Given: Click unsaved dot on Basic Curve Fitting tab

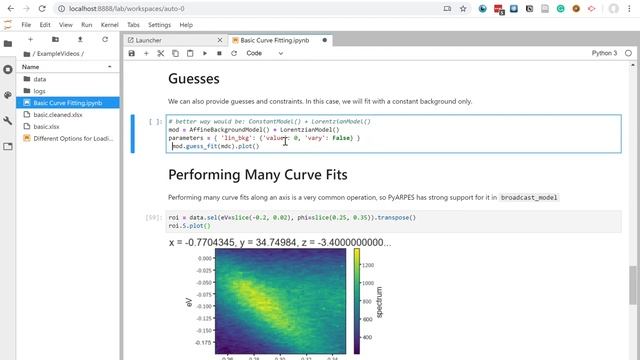Looking at the screenshot, I should [324, 40].
